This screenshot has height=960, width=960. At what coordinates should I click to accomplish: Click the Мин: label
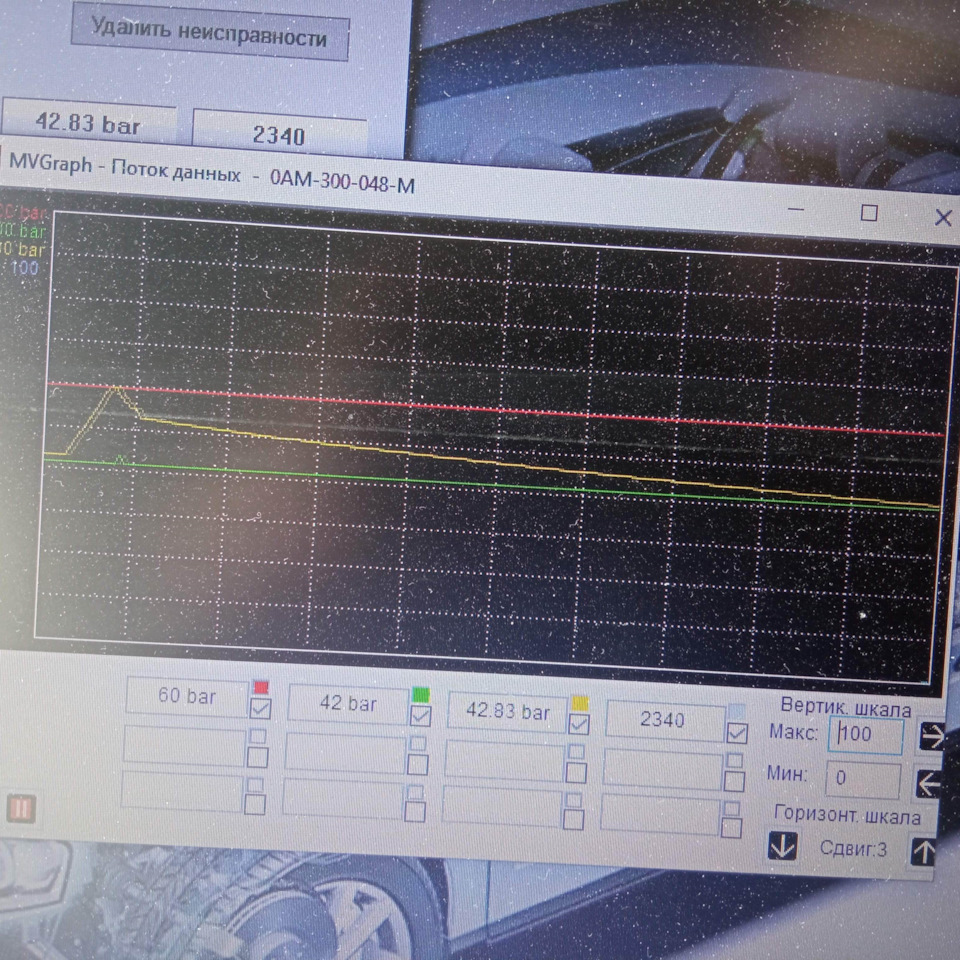tap(787, 774)
